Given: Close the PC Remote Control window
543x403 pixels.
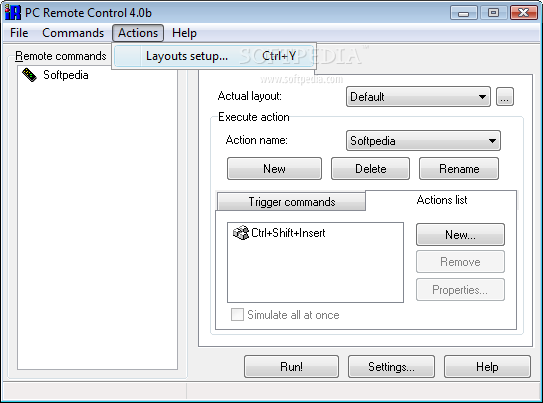Looking at the screenshot, I should [x=524, y=13].
